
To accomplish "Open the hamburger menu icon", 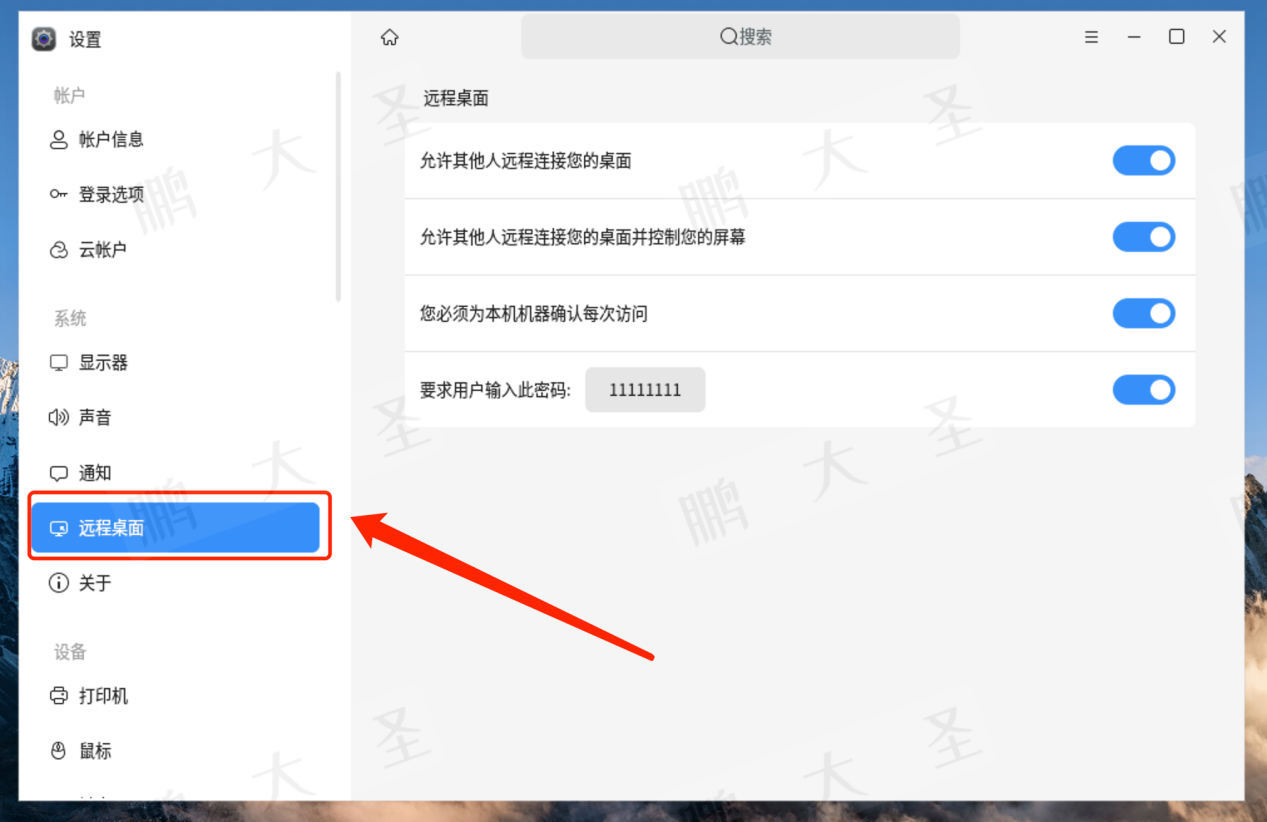I will pyautogui.click(x=1092, y=37).
